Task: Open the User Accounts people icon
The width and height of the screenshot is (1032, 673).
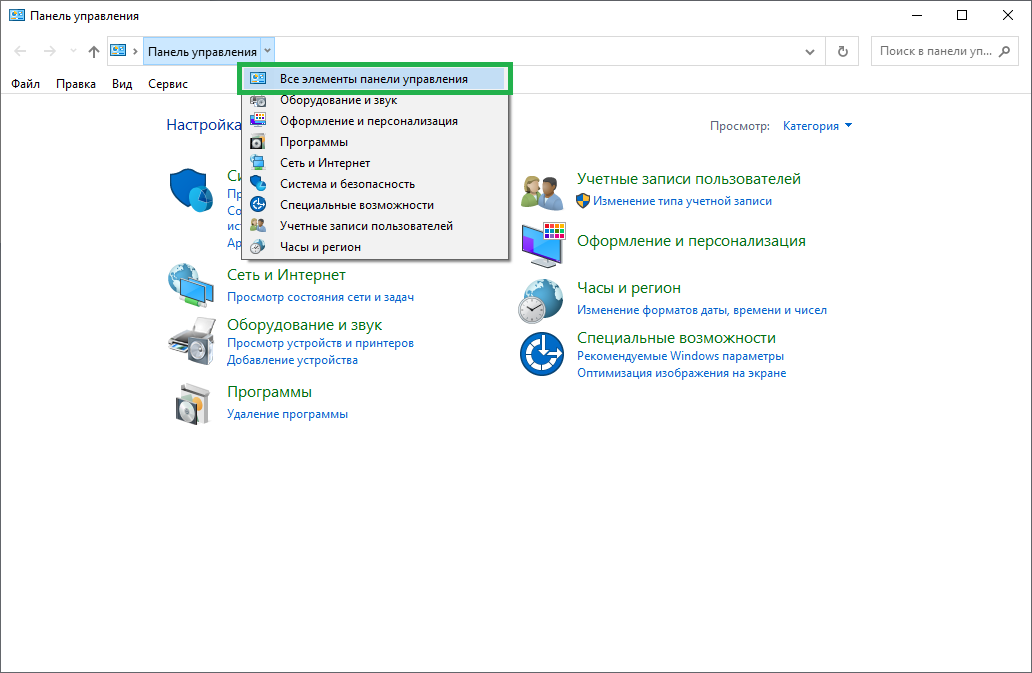Action: point(542,192)
